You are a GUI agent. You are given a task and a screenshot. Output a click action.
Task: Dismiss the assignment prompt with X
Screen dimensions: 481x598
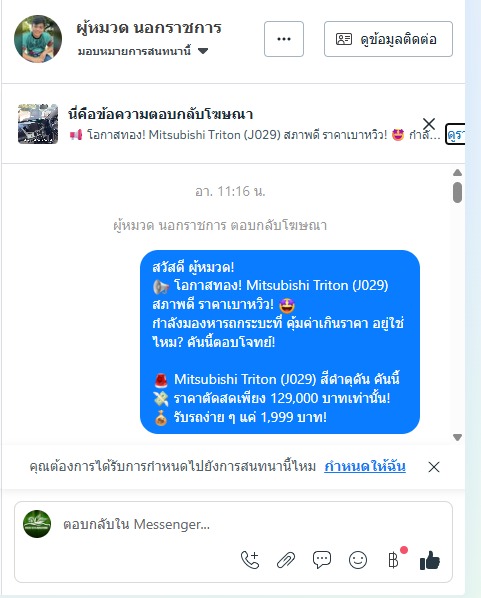[x=434, y=467]
